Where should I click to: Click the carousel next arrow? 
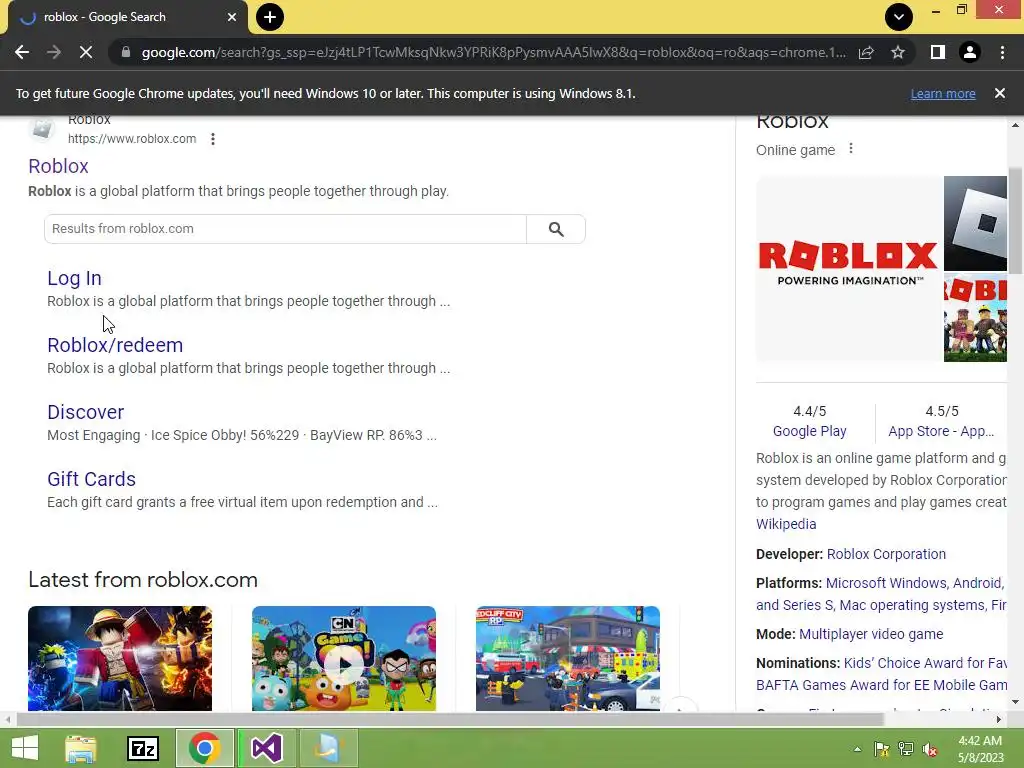pyautogui.click(x=680, y=707)
